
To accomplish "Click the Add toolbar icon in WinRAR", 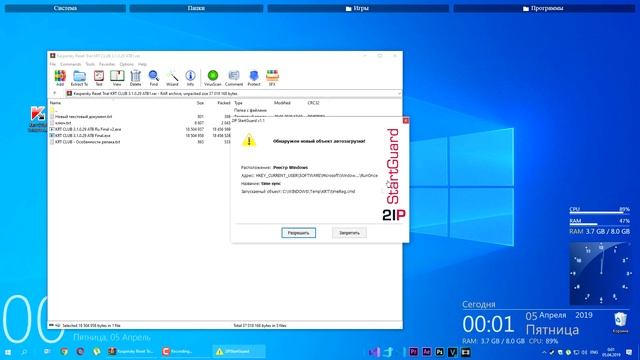I will (60, 78).
